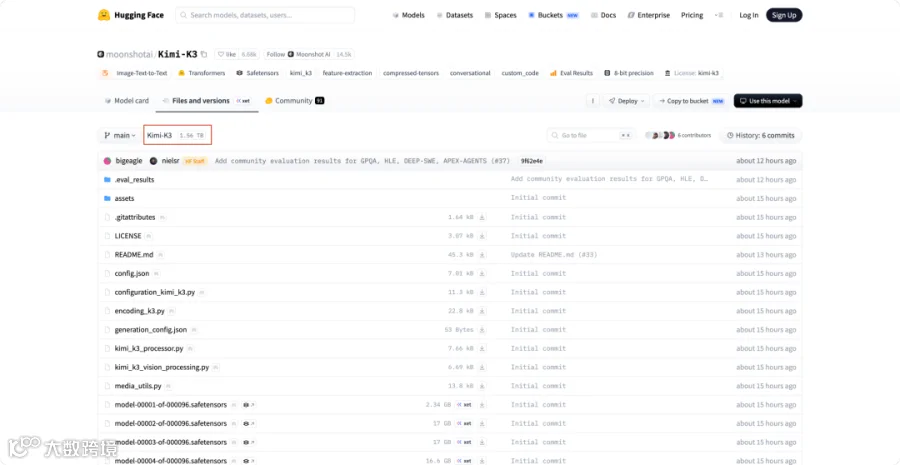Image resolution: width=900 pixels, height=465 pixels.
Task: Open Enterprise in the top navigation
Action: pos(649,16)
